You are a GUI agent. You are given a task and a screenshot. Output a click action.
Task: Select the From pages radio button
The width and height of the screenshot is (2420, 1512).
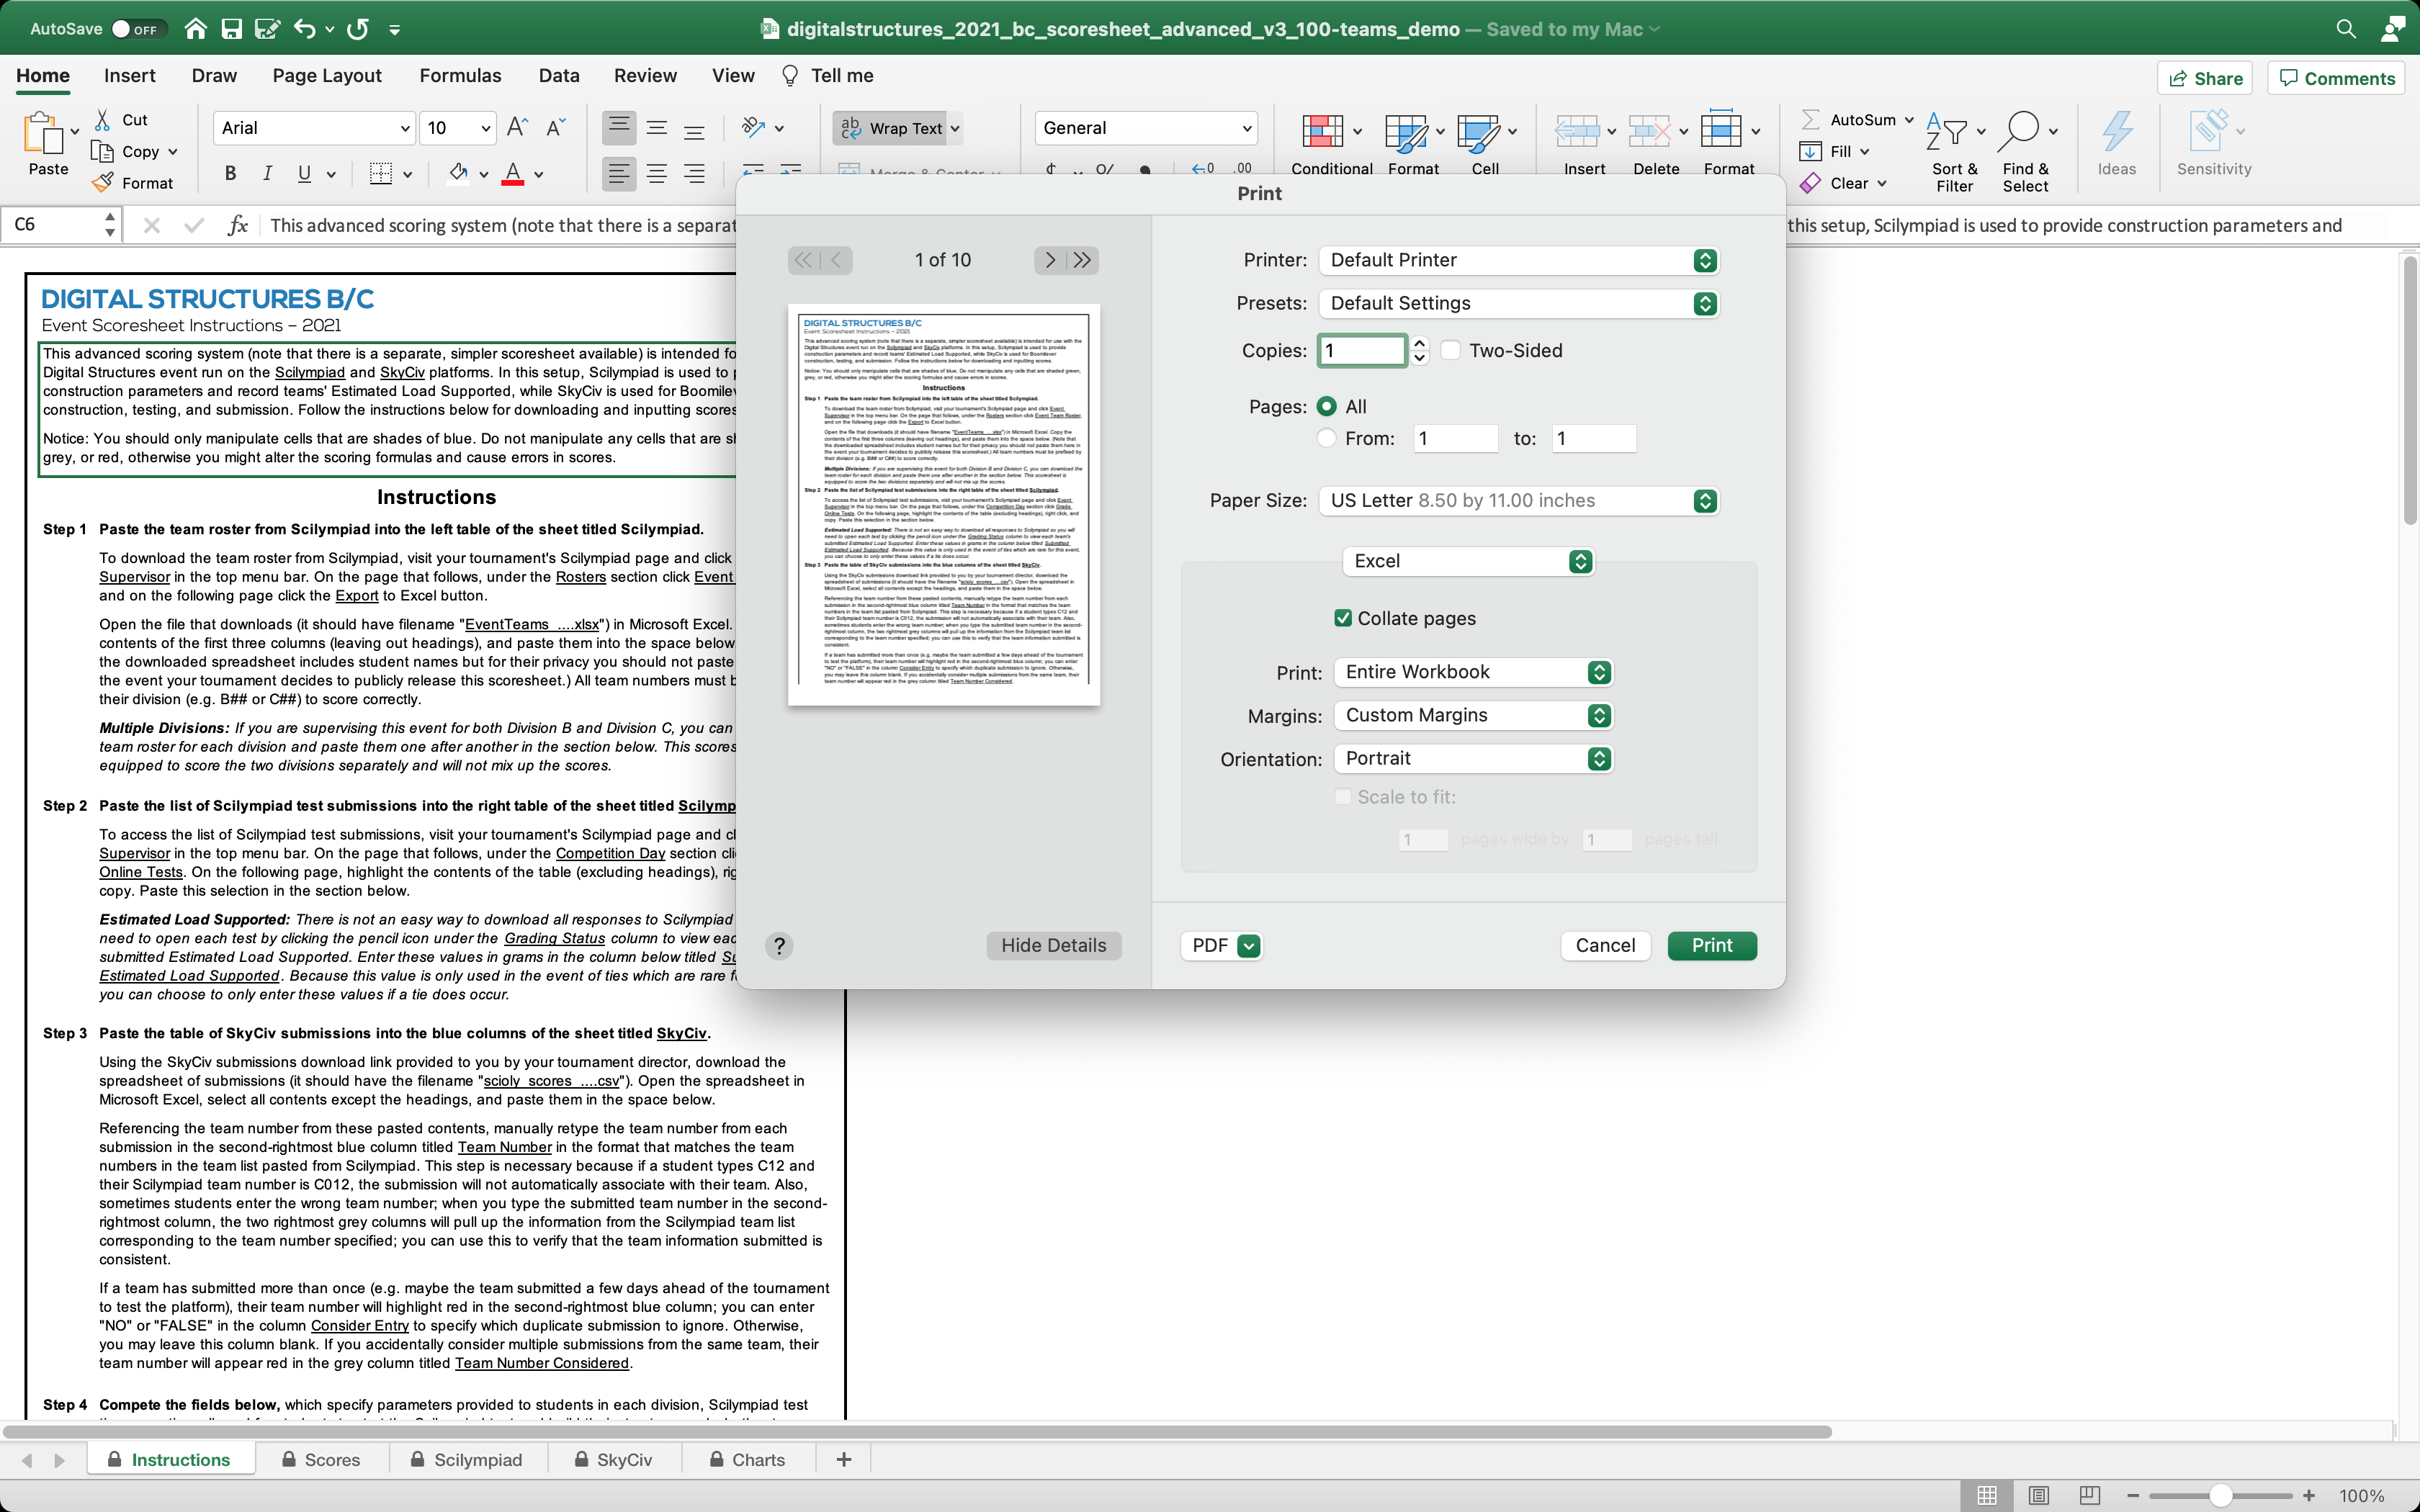coord(1326,438)
